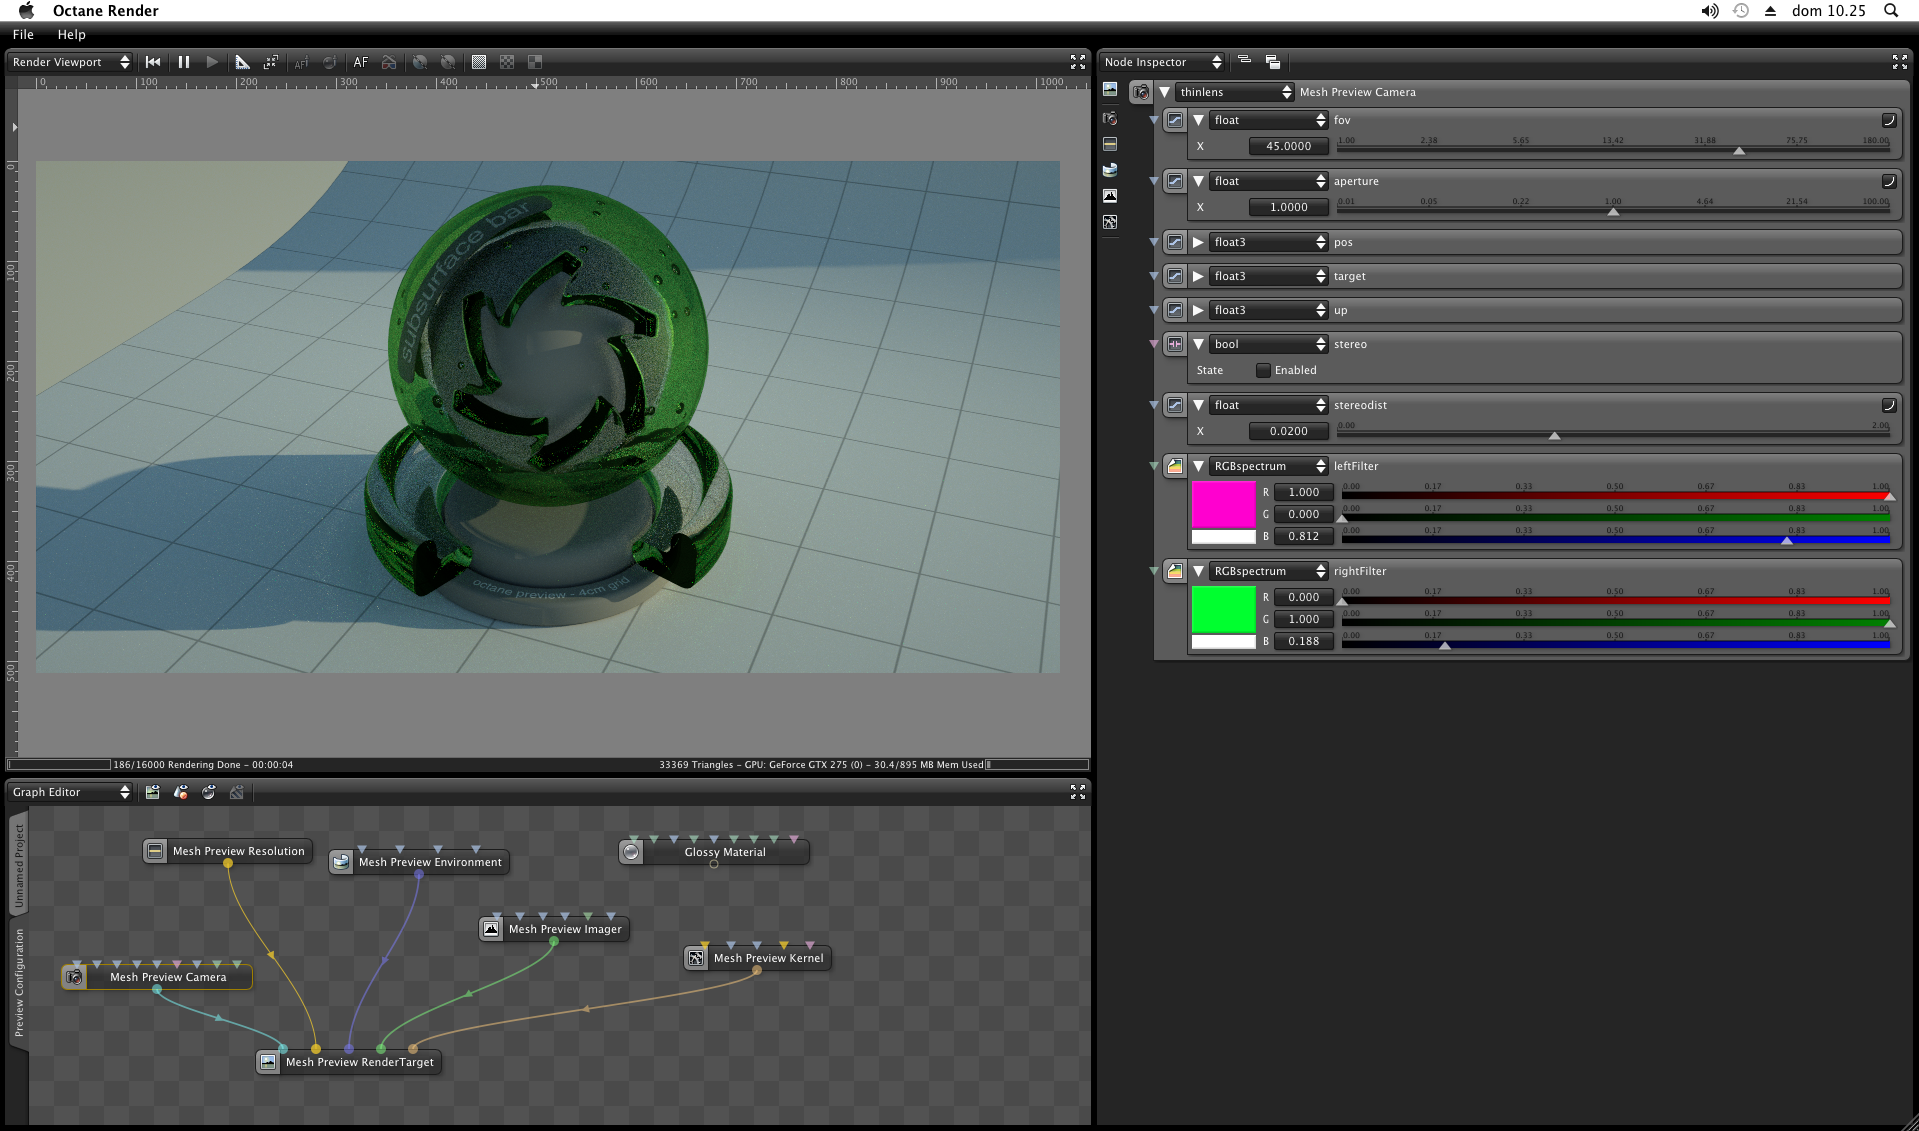Click the Mesh Preview Imager node icon

(x=491, y=929)
